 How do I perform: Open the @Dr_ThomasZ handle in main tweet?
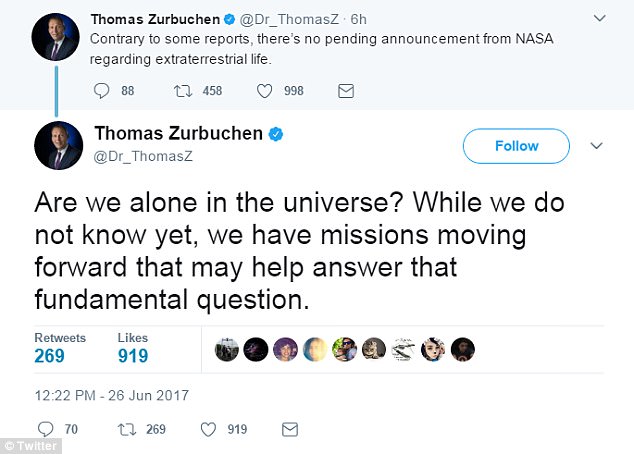tap(143, 156)
